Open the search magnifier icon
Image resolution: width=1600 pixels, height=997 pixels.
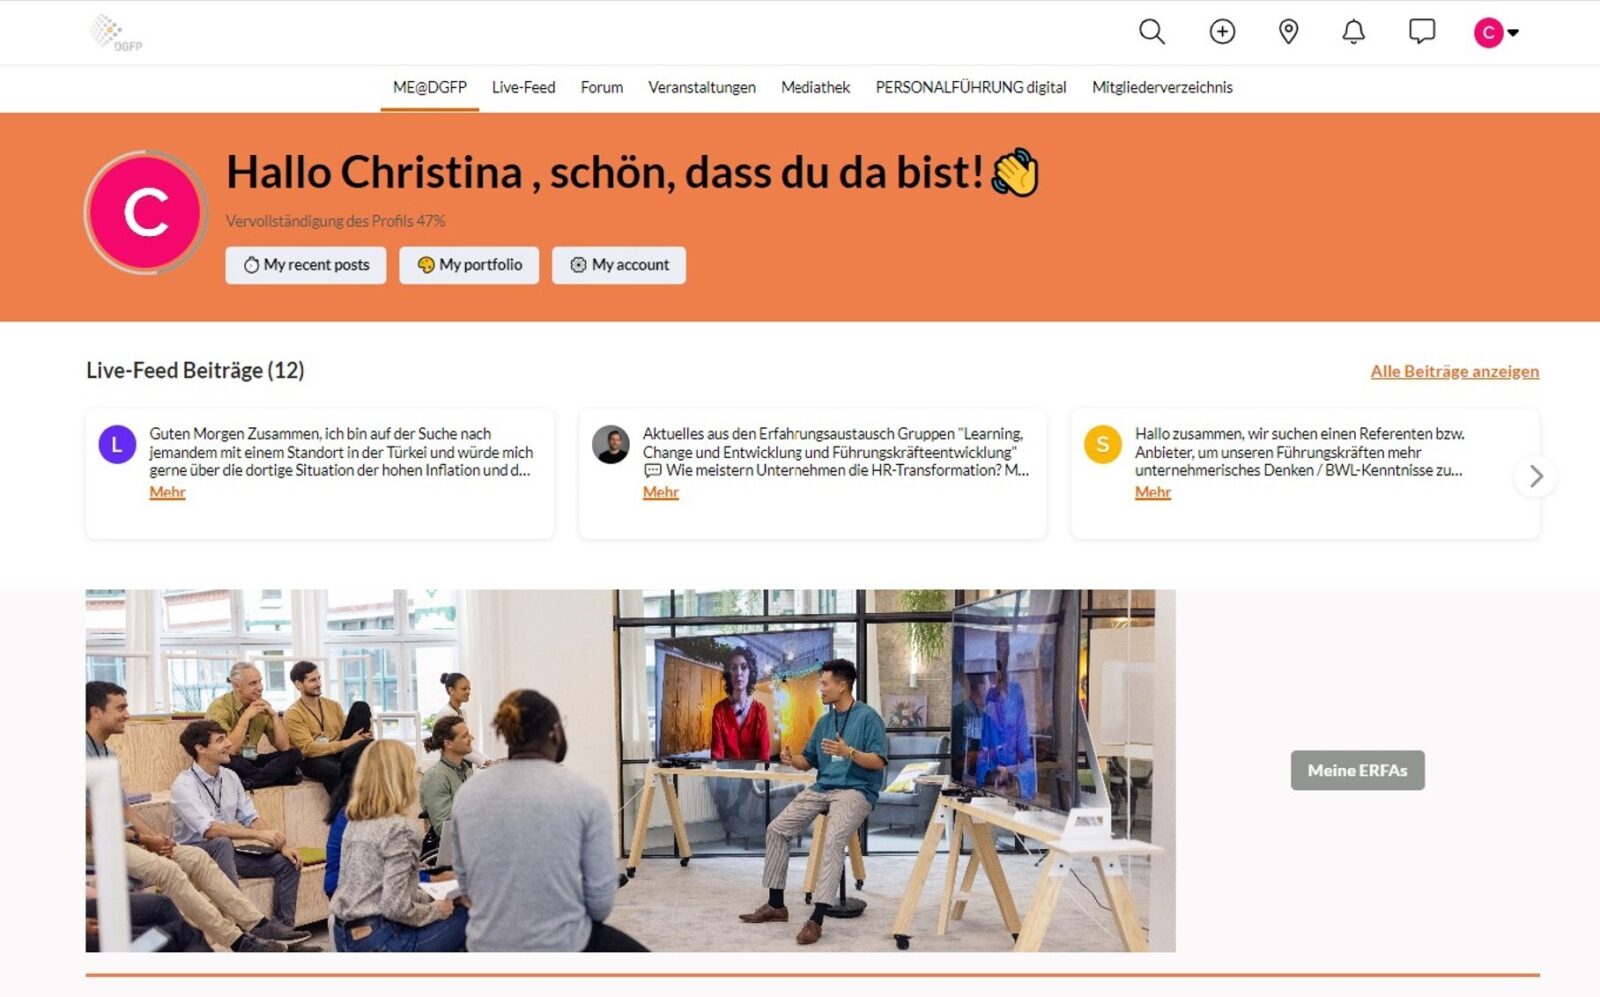[1152, 32]
